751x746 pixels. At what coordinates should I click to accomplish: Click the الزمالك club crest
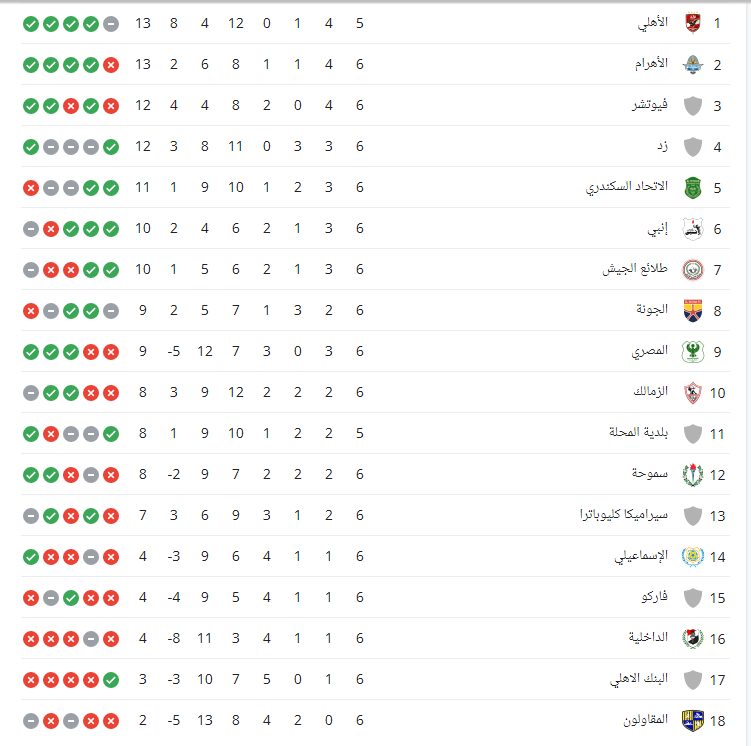click(691, 393)
